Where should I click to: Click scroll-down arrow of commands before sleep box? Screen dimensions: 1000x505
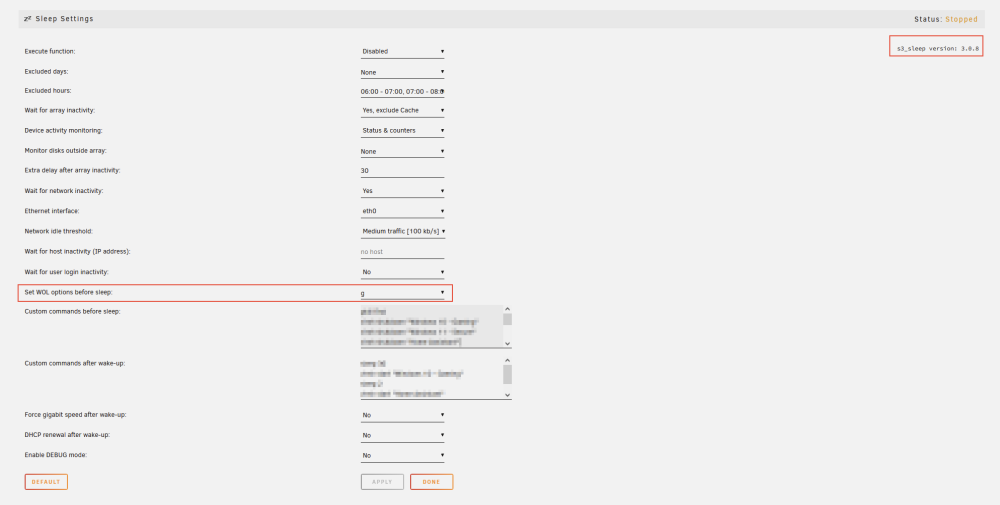(x=508, y=344)
